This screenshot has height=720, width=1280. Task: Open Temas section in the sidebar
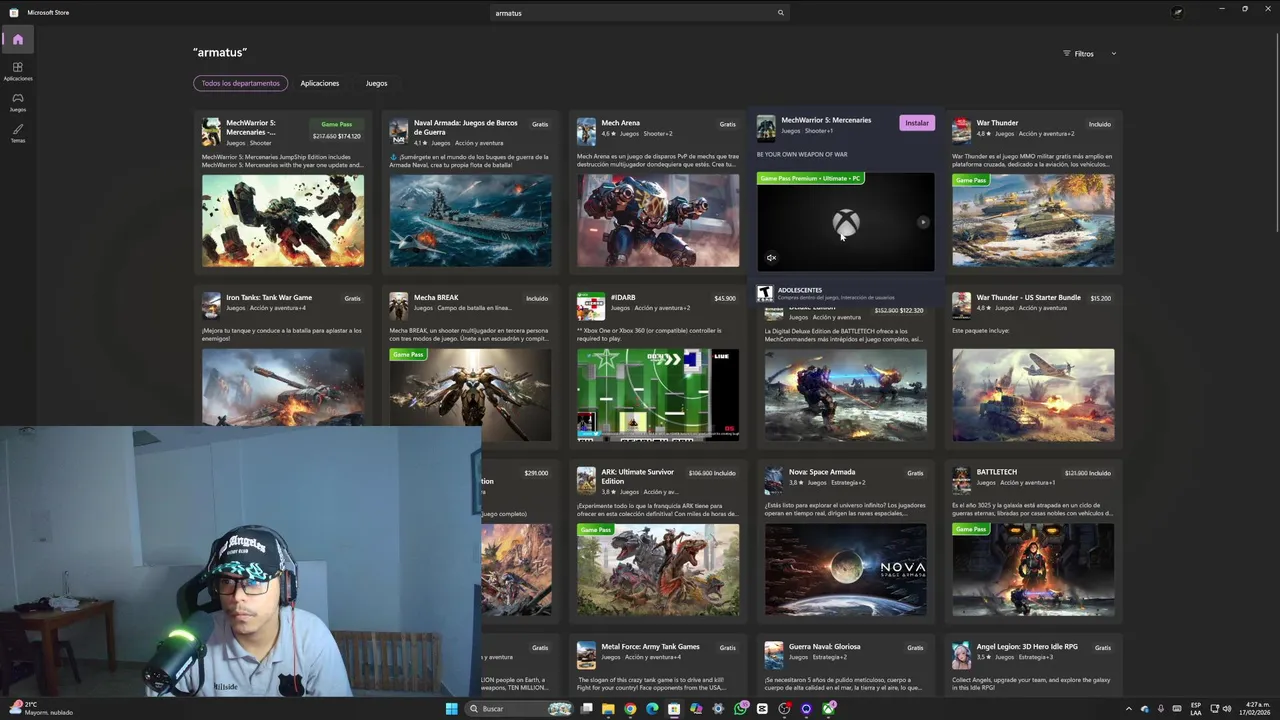click(x=17, y=133)
